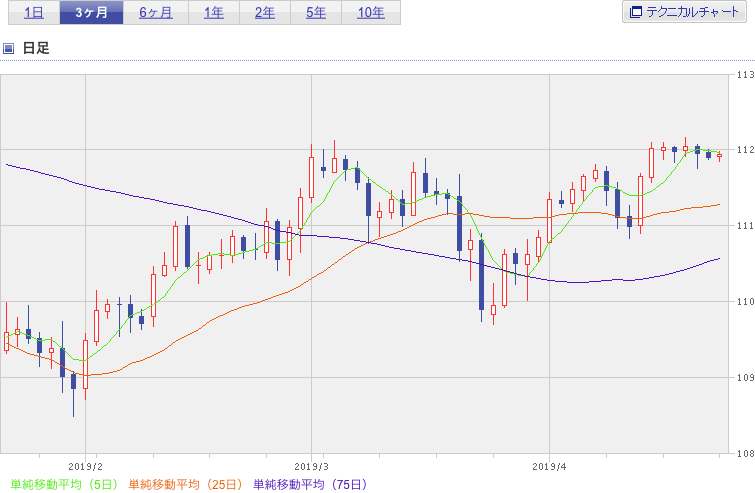The image size is (755, 493).
Task: Show the 1年 chart range
Action: coord(214,13)
